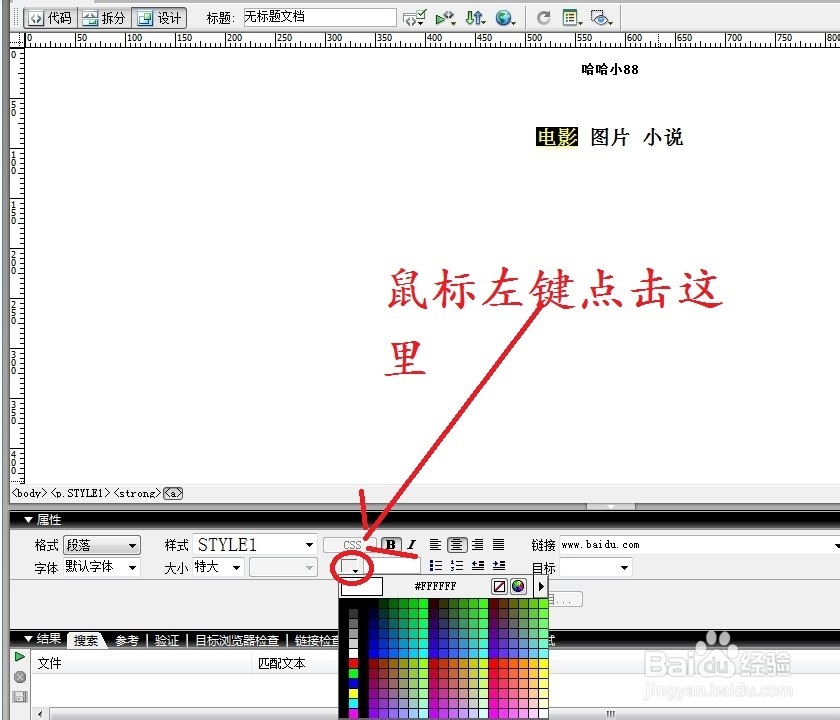Click the #FFFFFF hex value in picker
The image size is (840, 720).
436,587
